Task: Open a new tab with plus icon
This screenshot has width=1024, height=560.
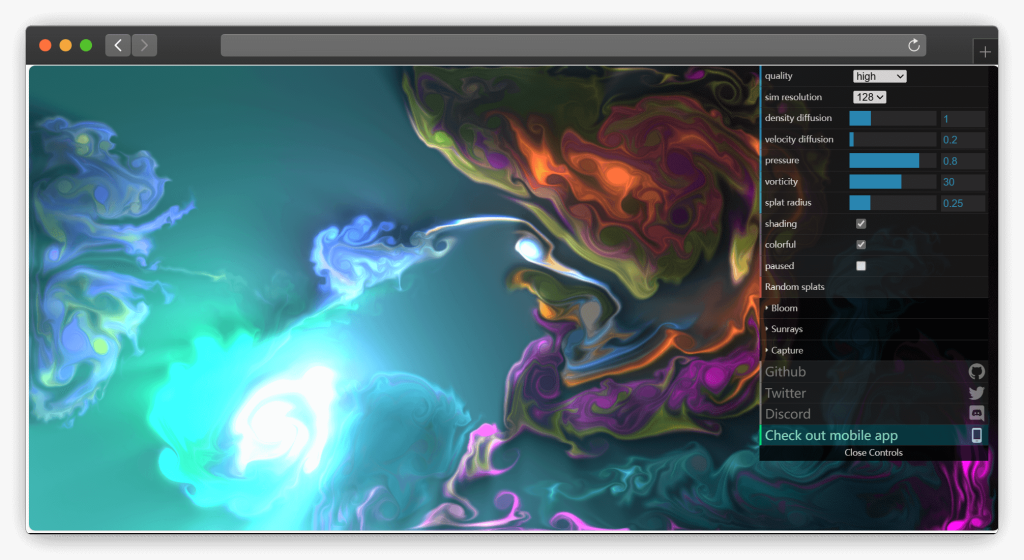Action: pos(985,52)
